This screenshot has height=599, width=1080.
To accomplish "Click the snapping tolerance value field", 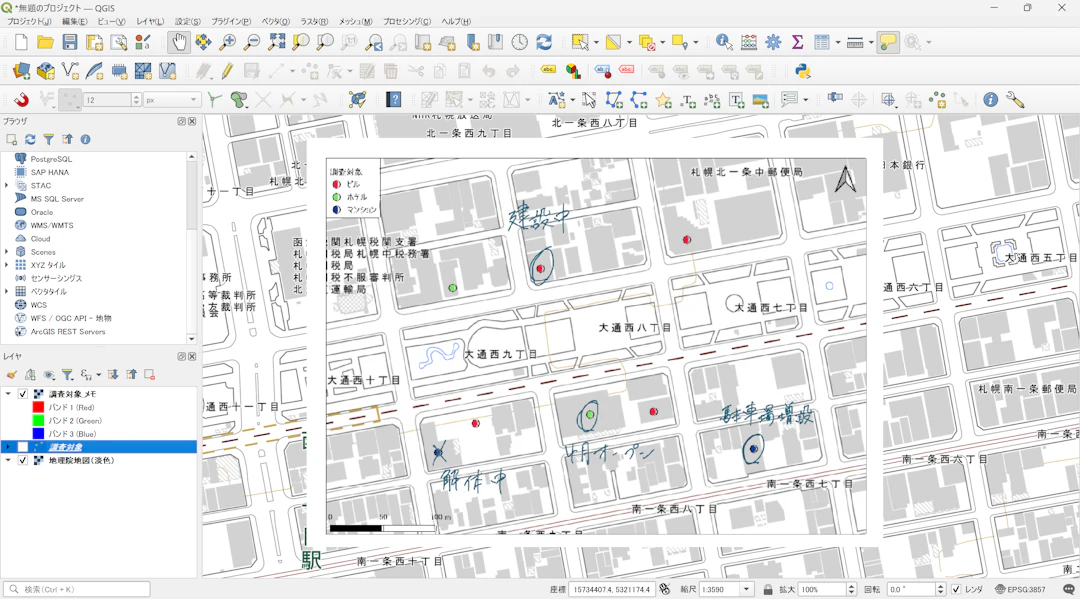I will (x=108, y=100).
